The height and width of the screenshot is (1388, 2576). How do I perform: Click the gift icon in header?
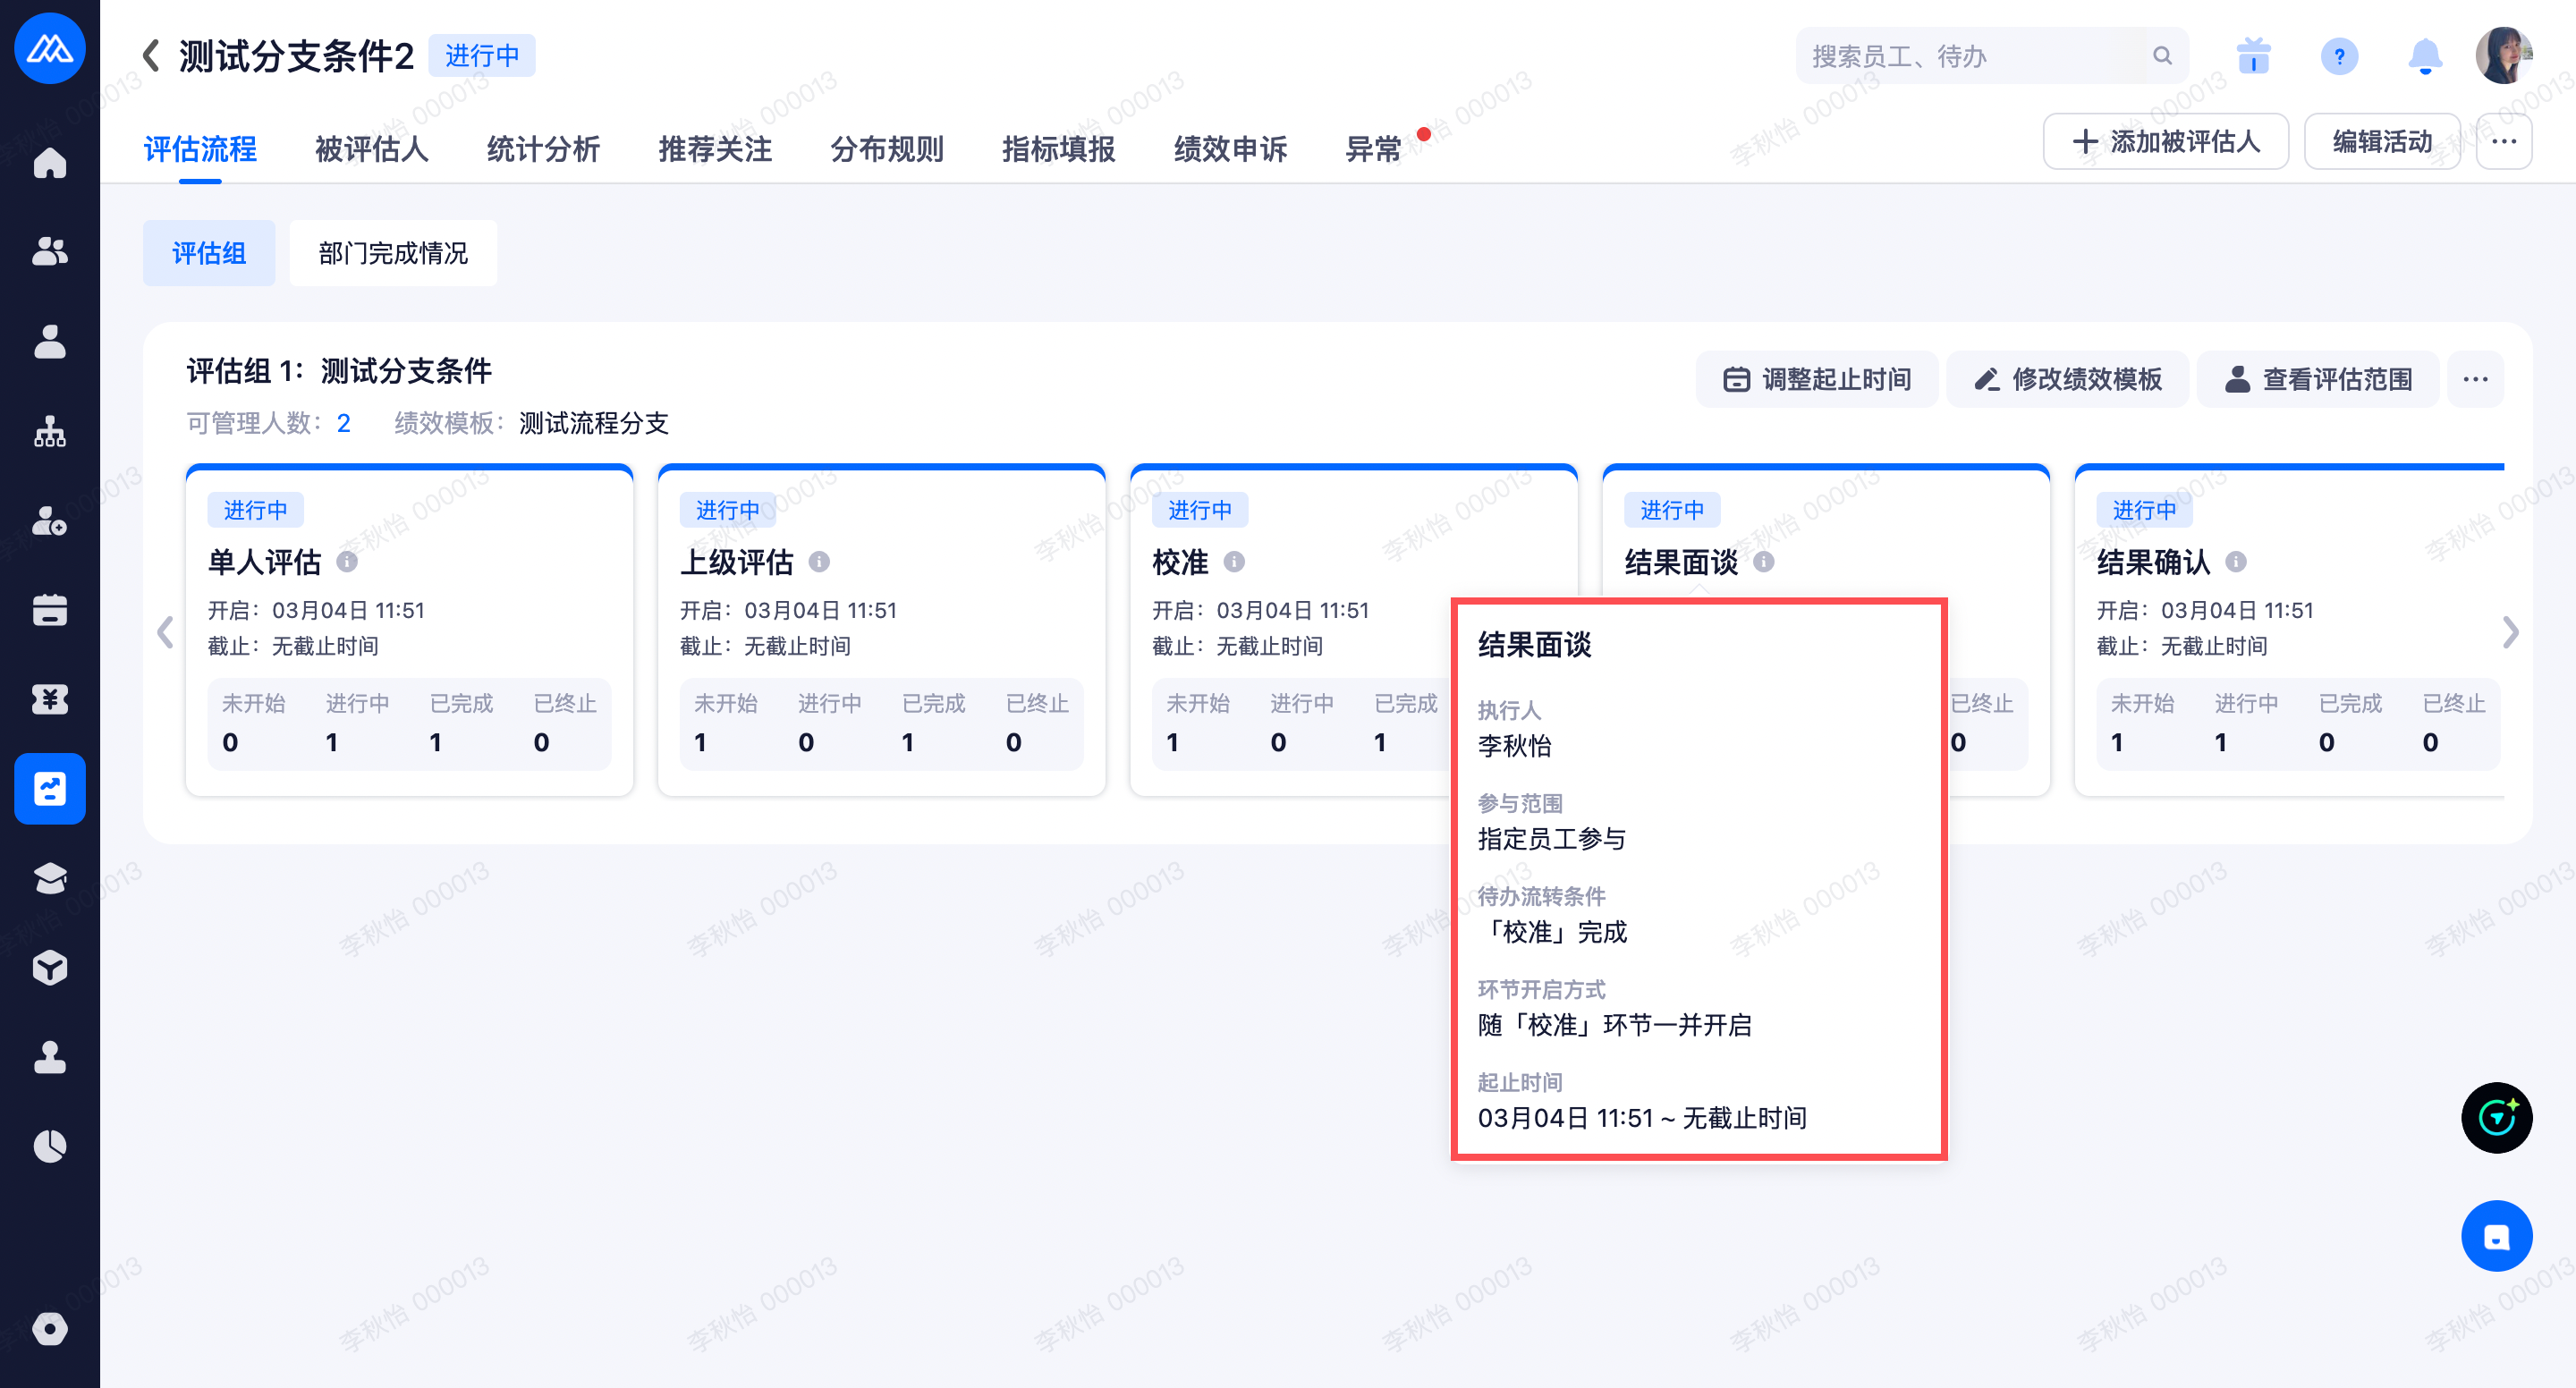pos(2254,56)
